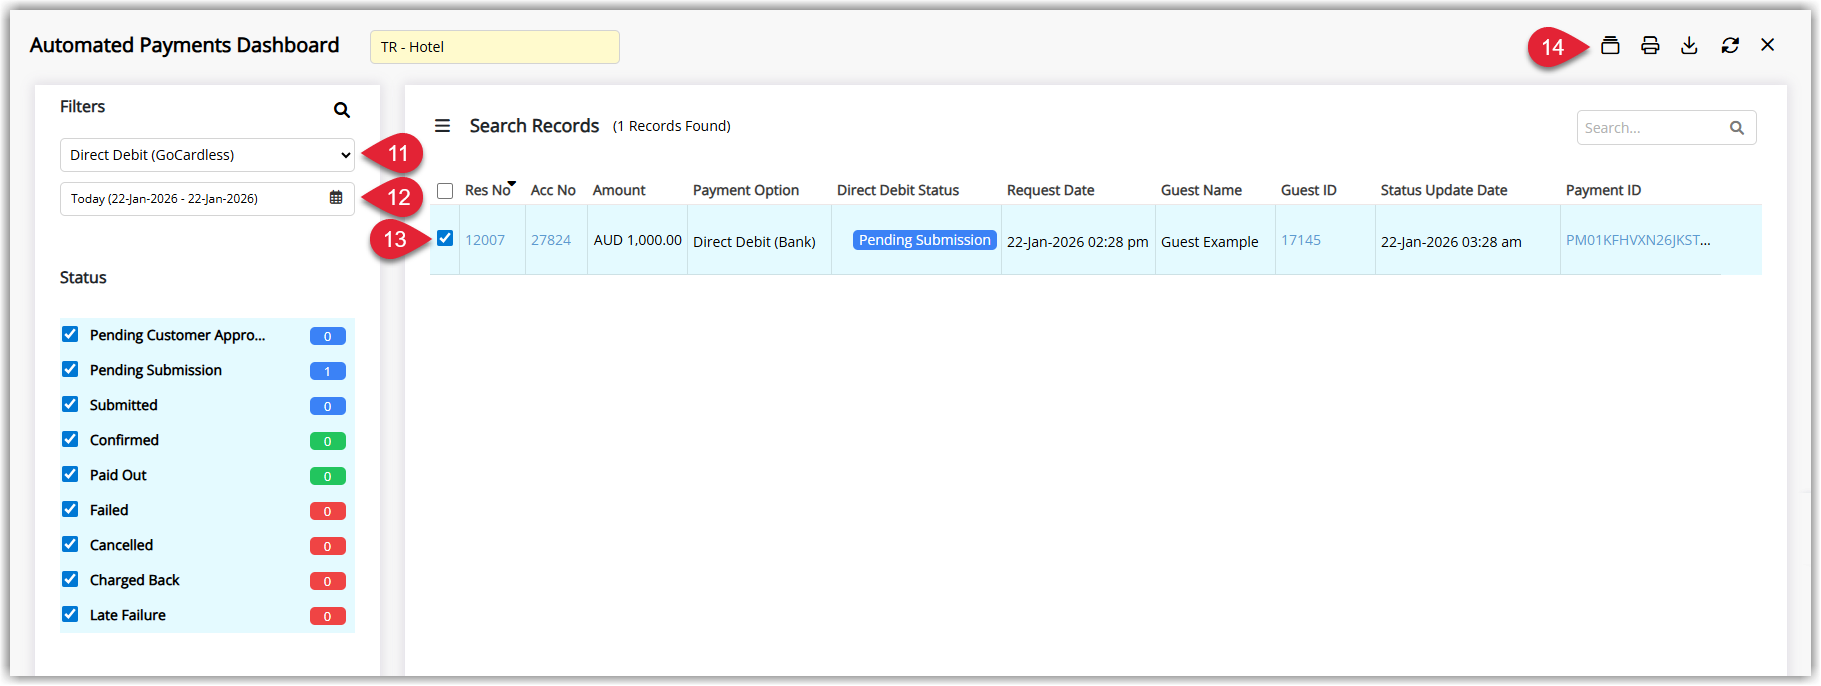Click the magnifier in the Search box
This screenshot has width=1821, height=686.
click(1737, 128)
